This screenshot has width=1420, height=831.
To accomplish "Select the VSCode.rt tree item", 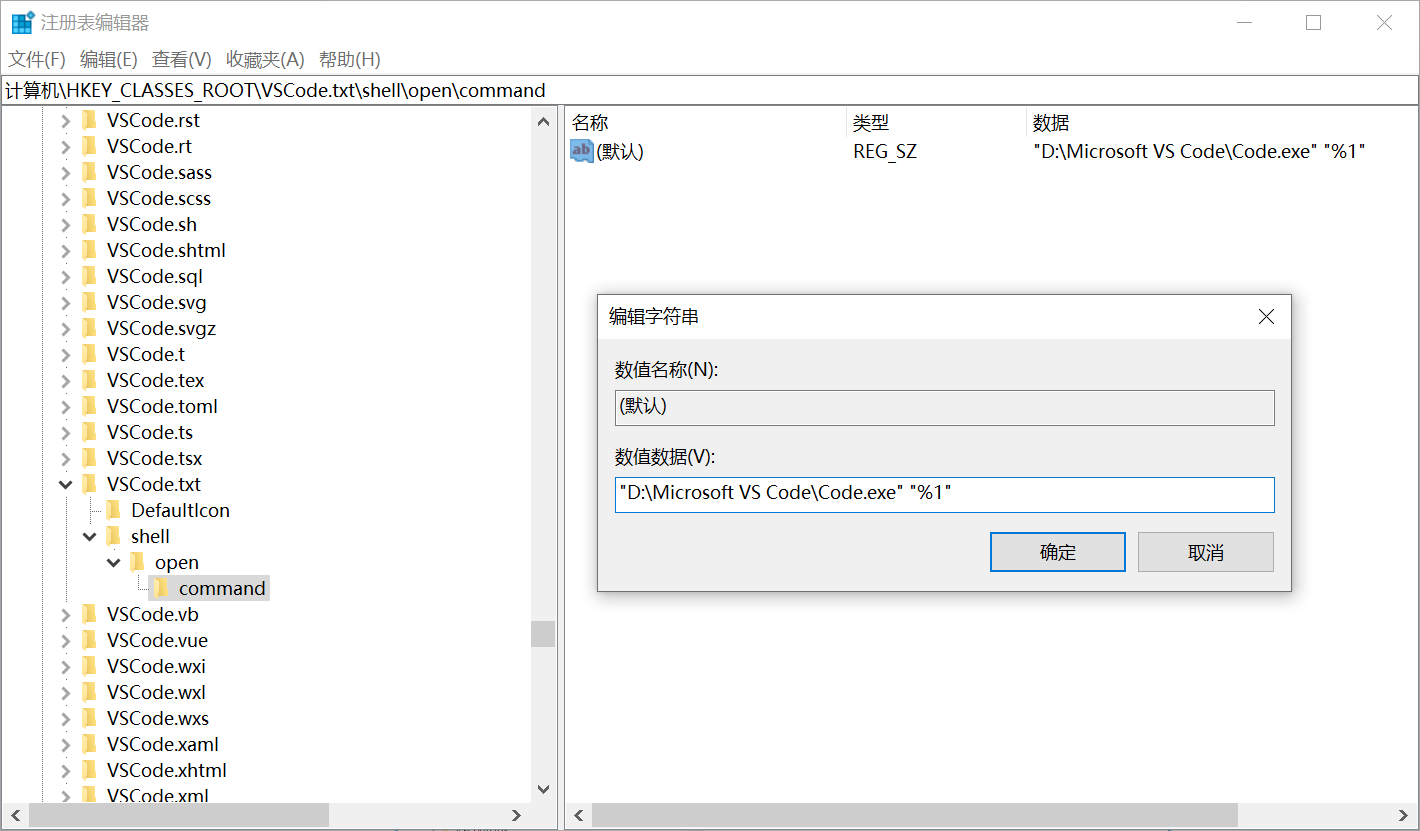I will 149,146.
